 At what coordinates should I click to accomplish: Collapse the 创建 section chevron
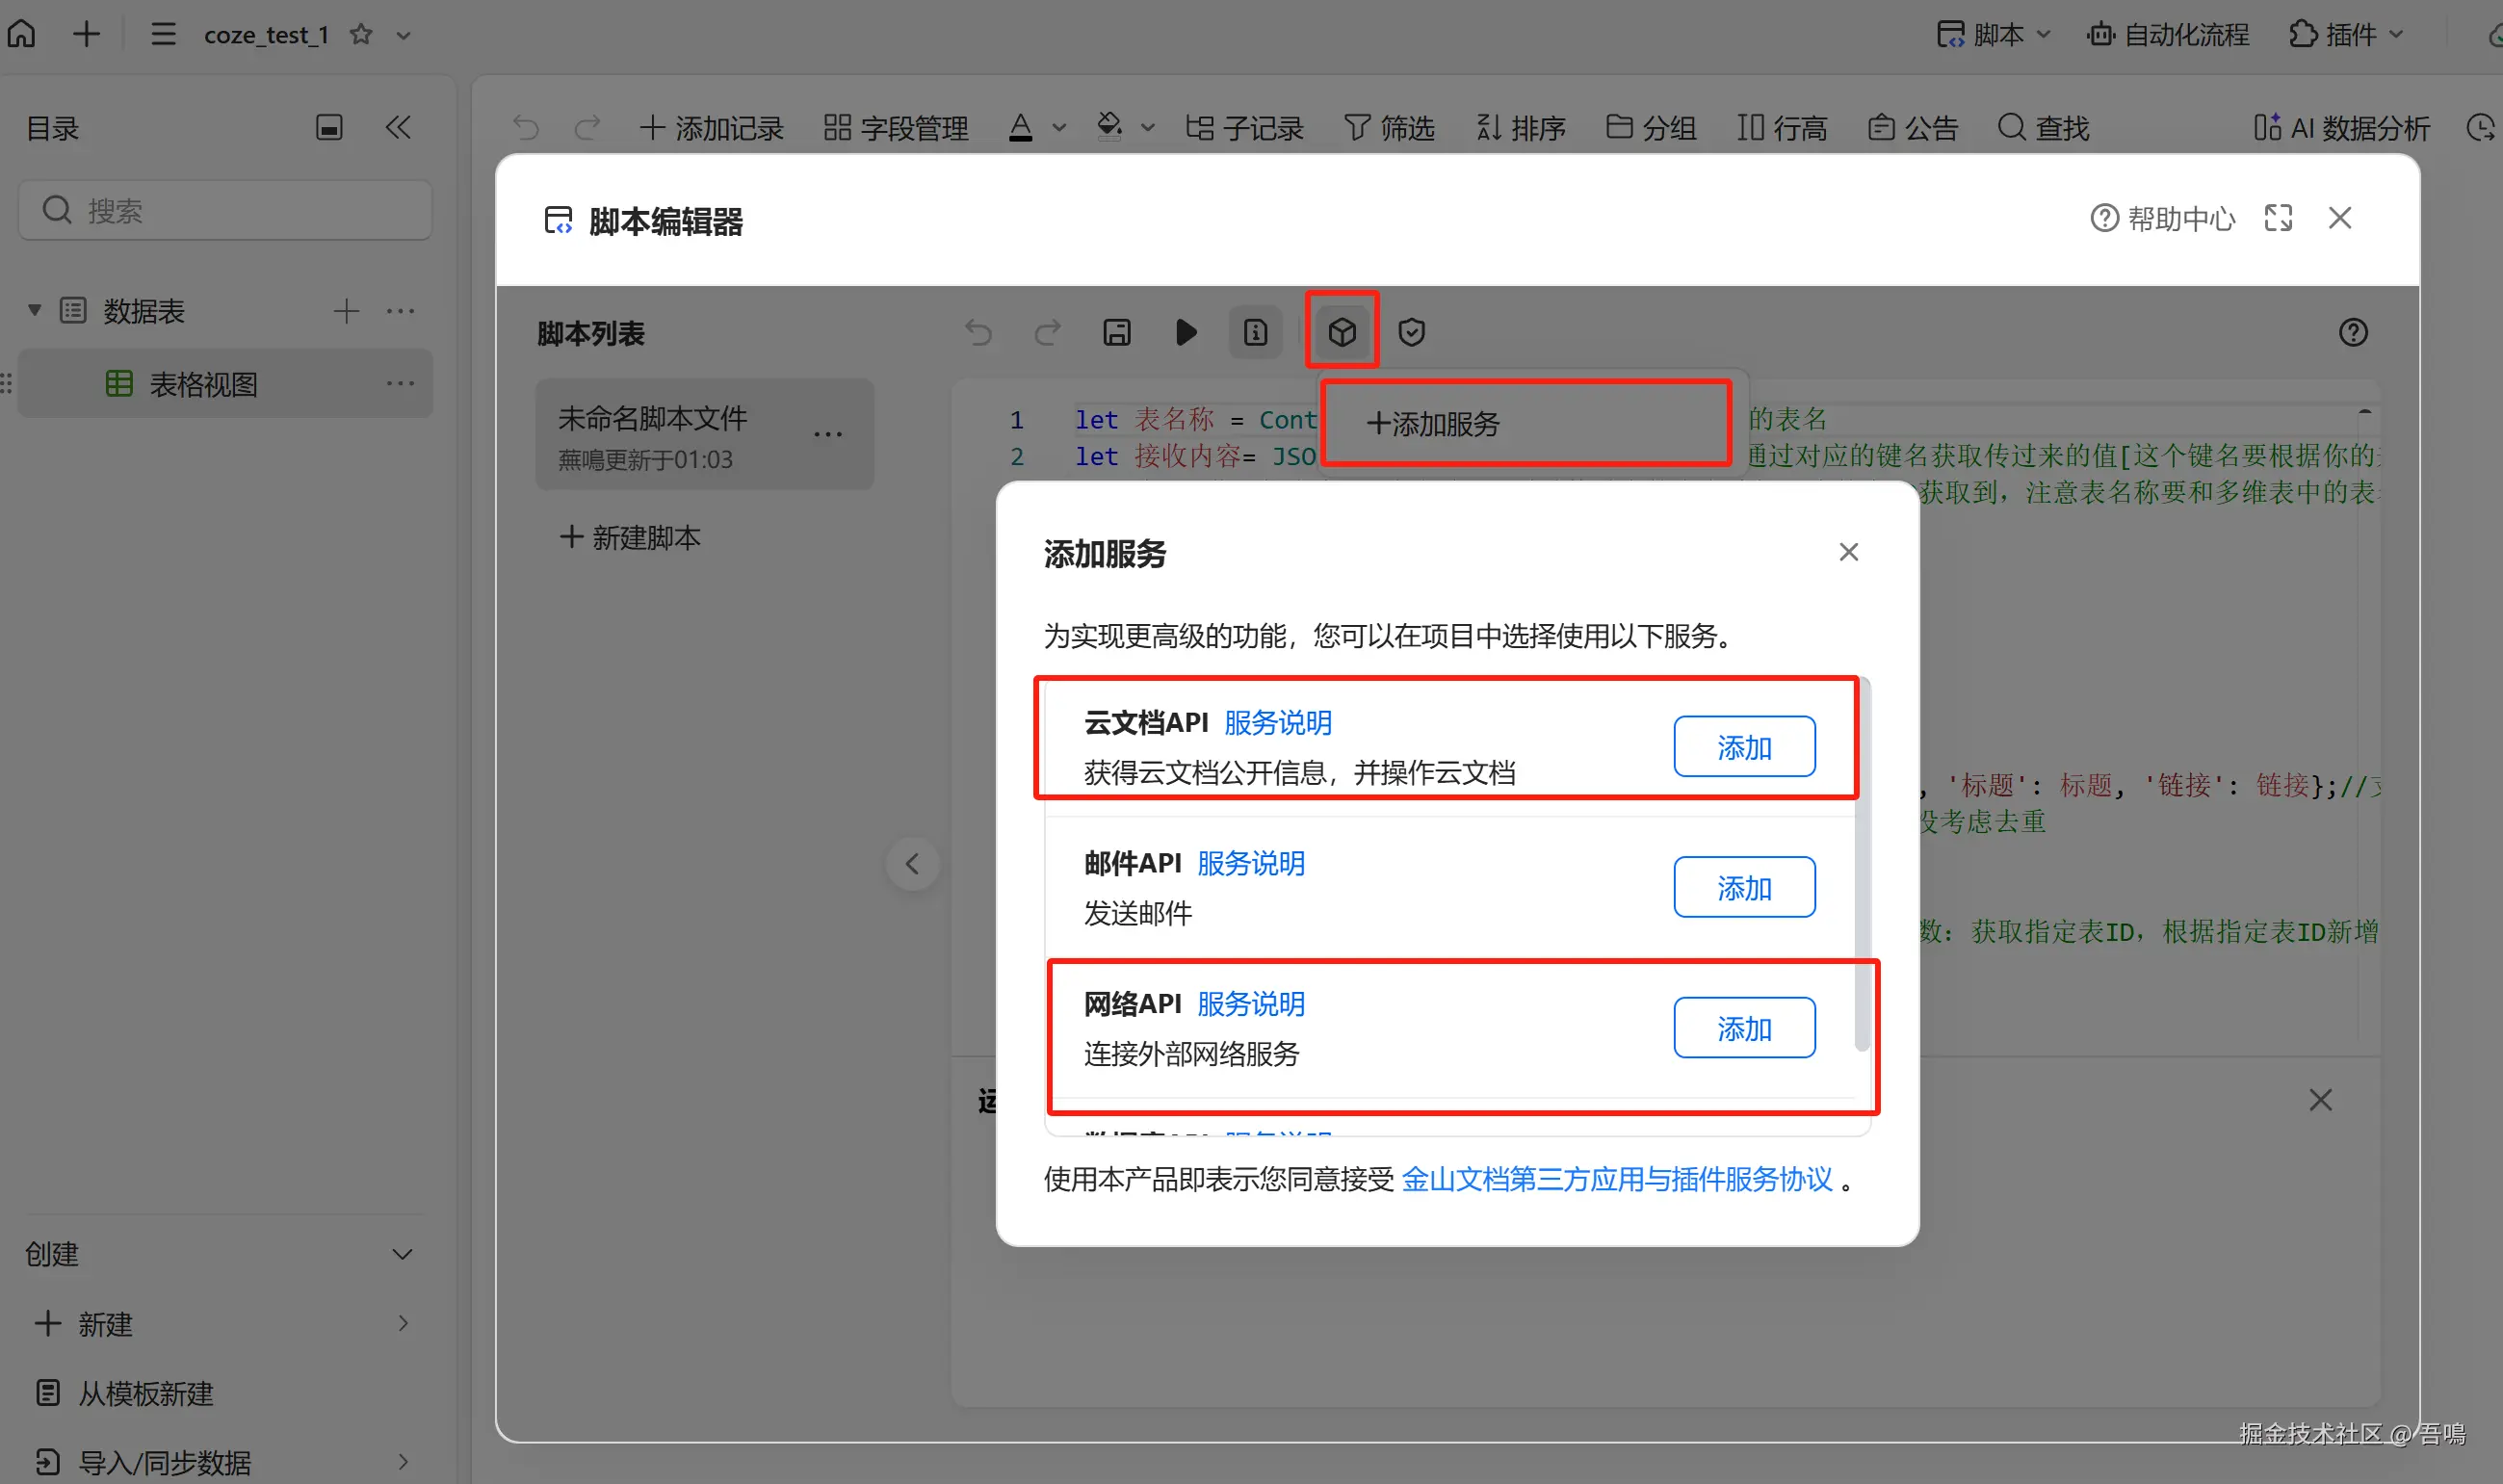(402, 1254)
